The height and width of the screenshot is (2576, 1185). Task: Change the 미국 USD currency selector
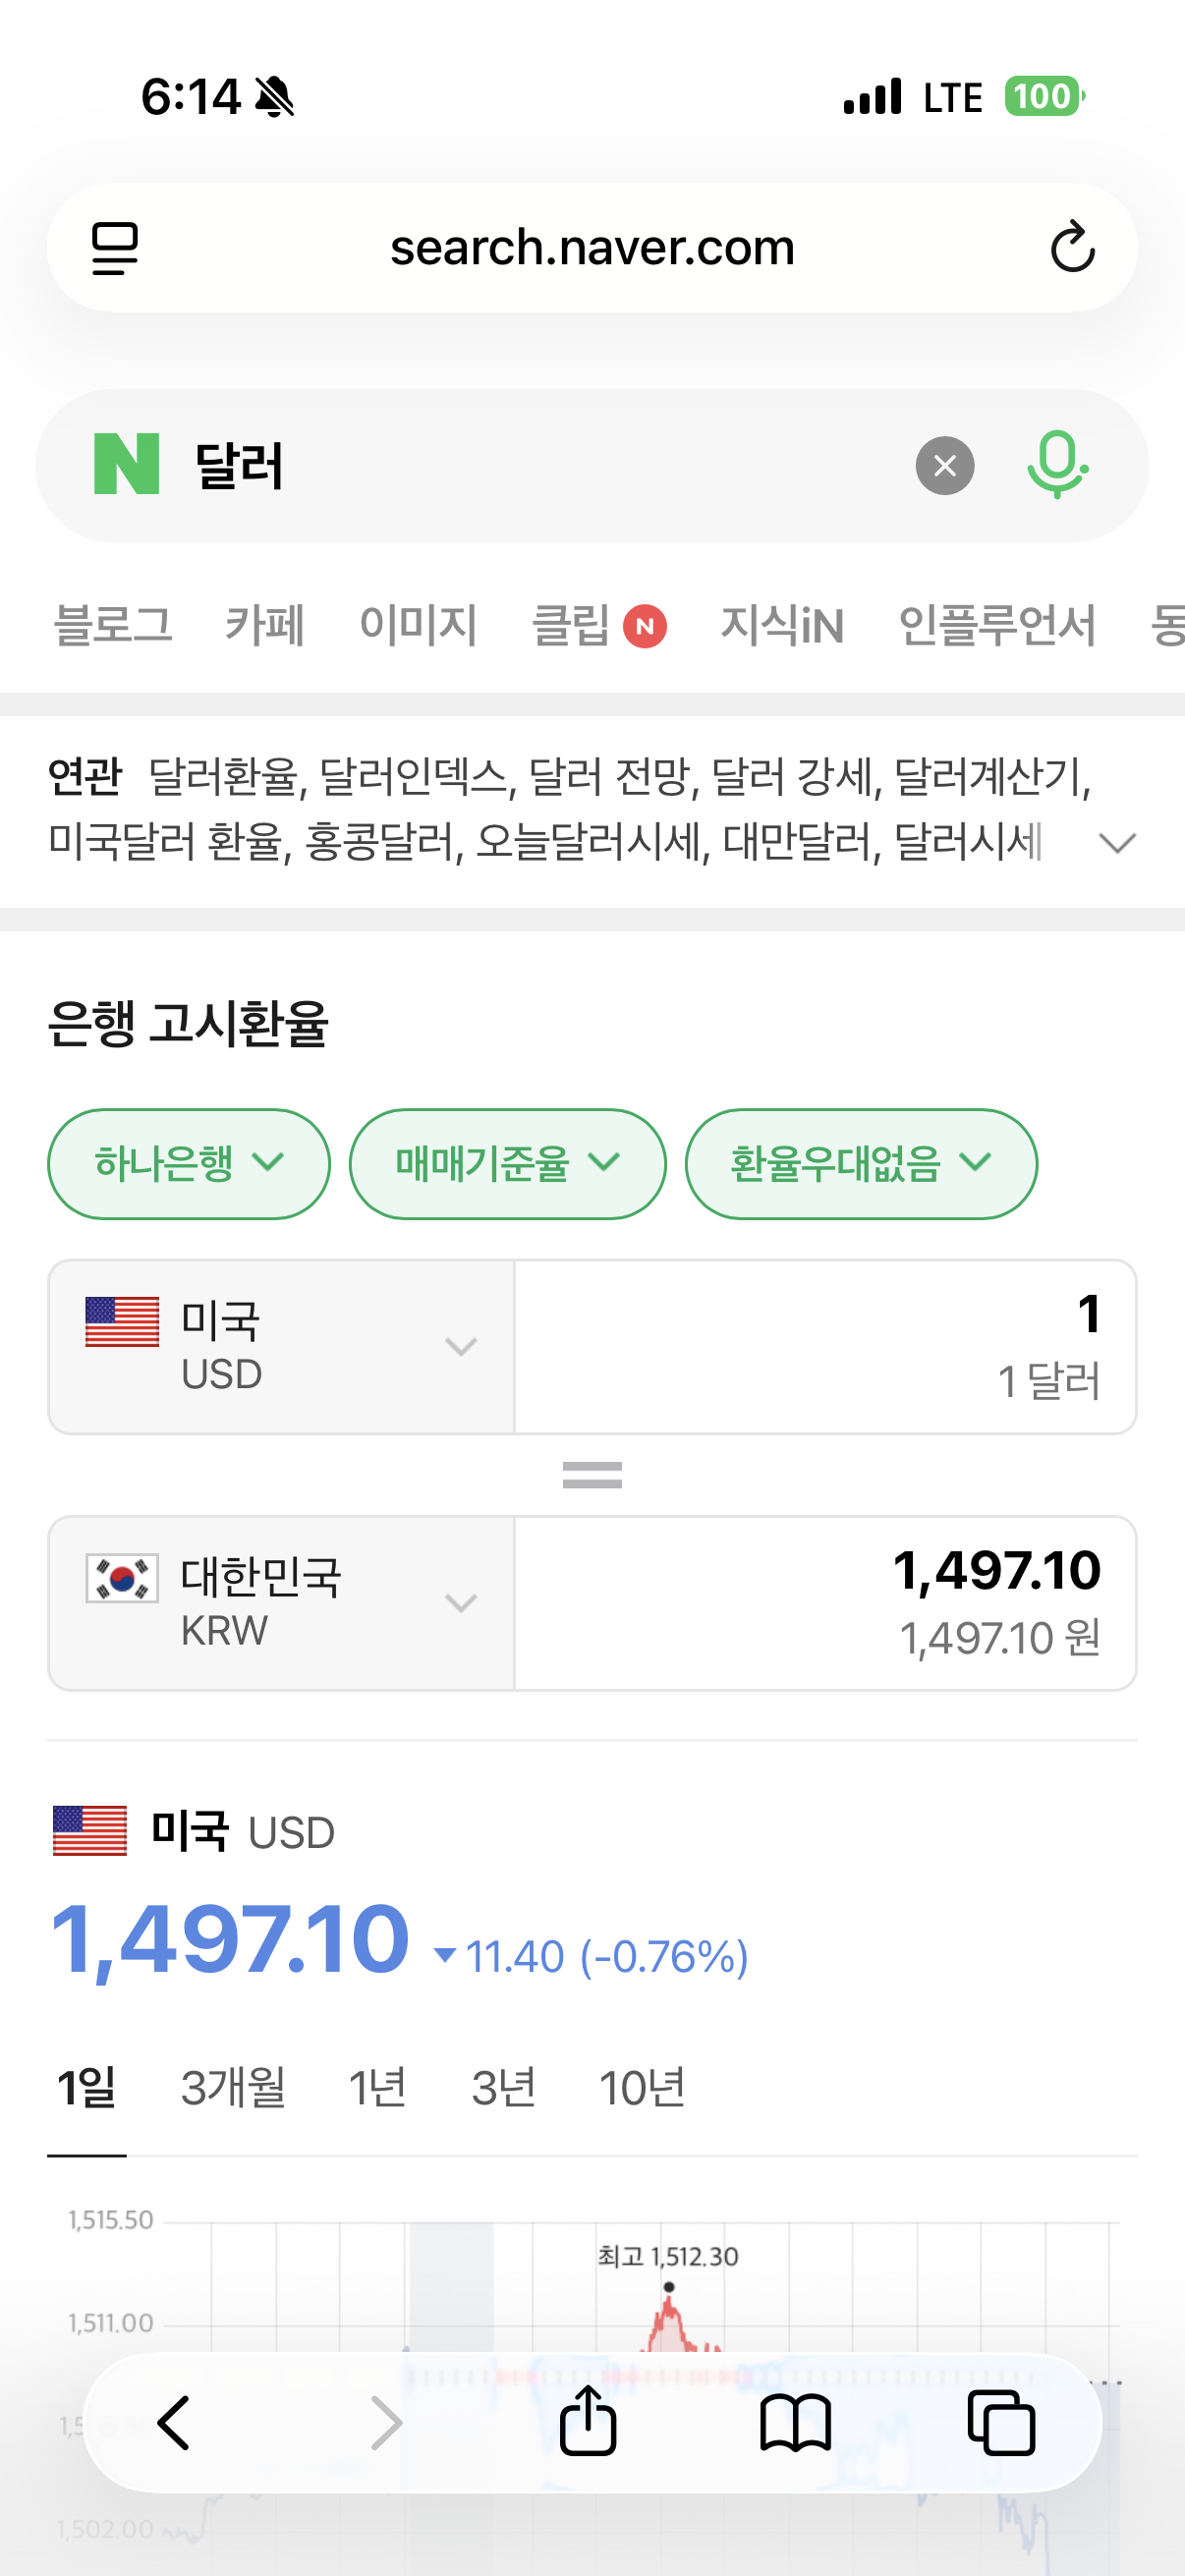pyautogui.click(x=281, y=1346)
